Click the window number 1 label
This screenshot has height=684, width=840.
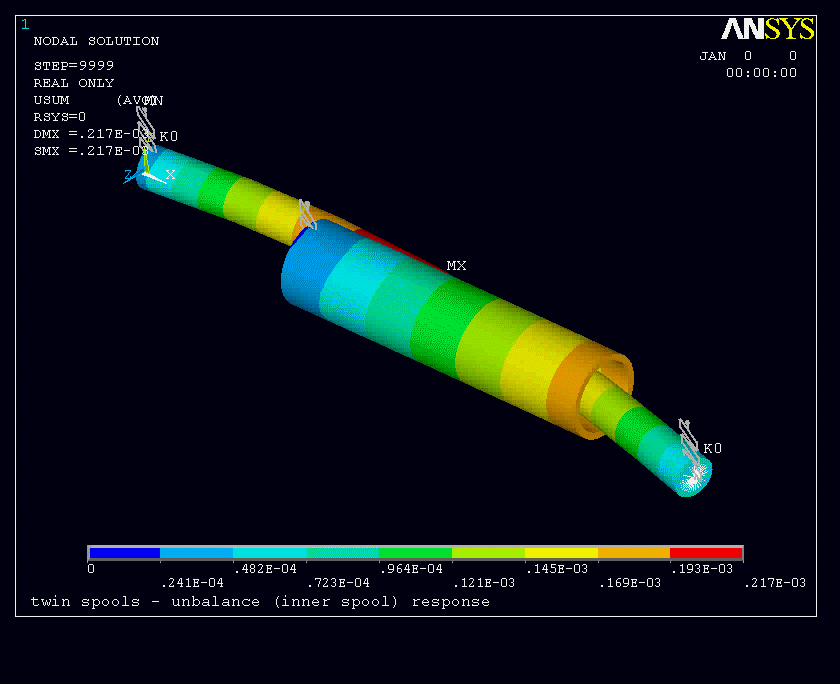pos(25,25)
